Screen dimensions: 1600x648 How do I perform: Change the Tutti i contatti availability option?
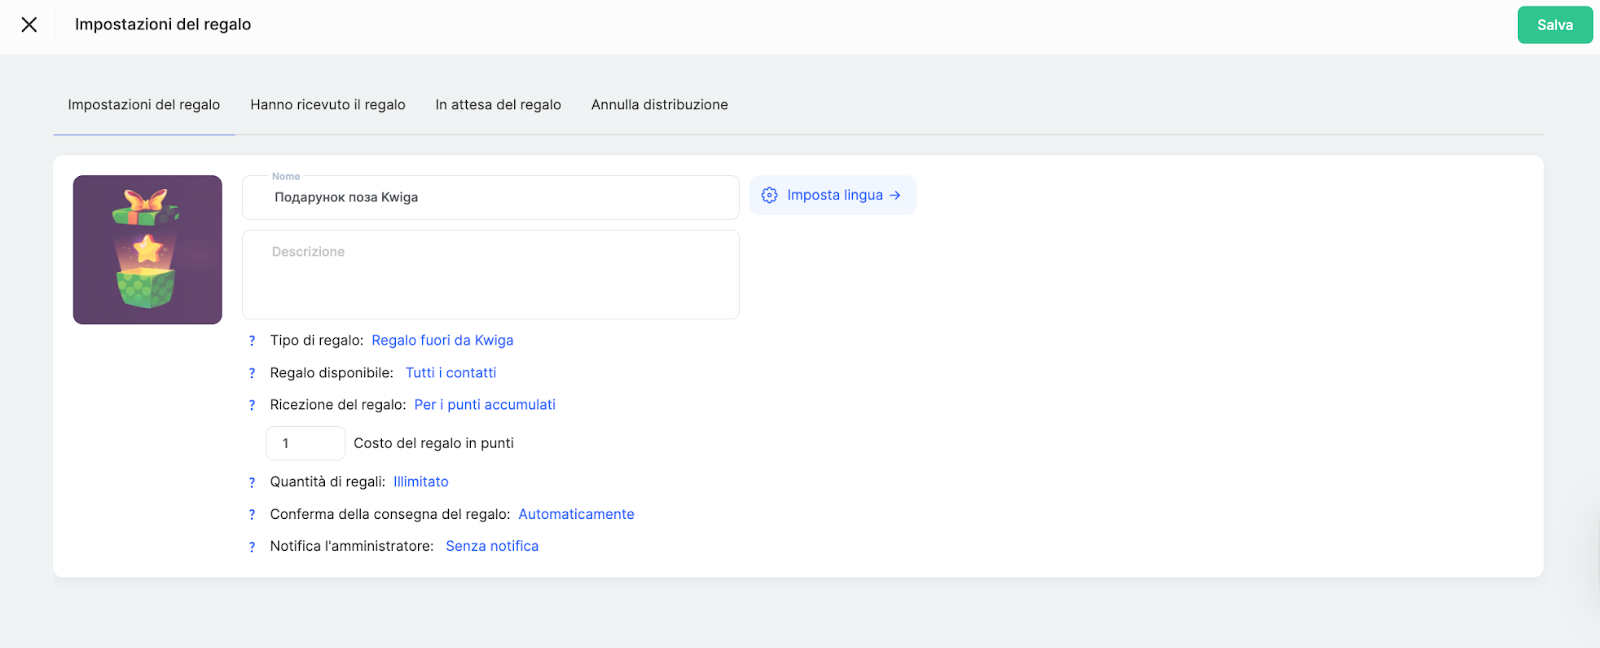click(x=450, y=373)
